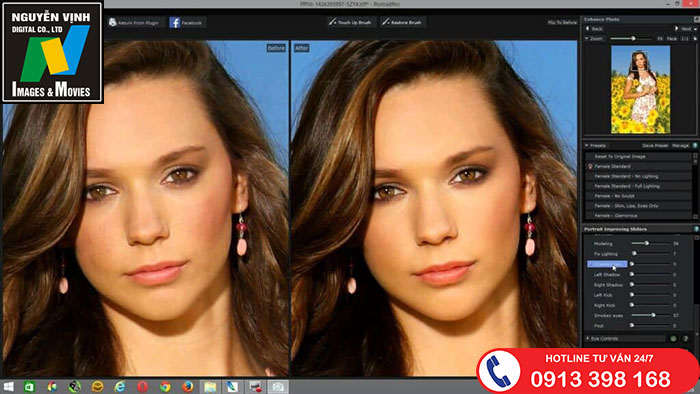Open the green-and-black round taskbar icon
Viewport: 700px width, 394px height.
tap(75, 387)
